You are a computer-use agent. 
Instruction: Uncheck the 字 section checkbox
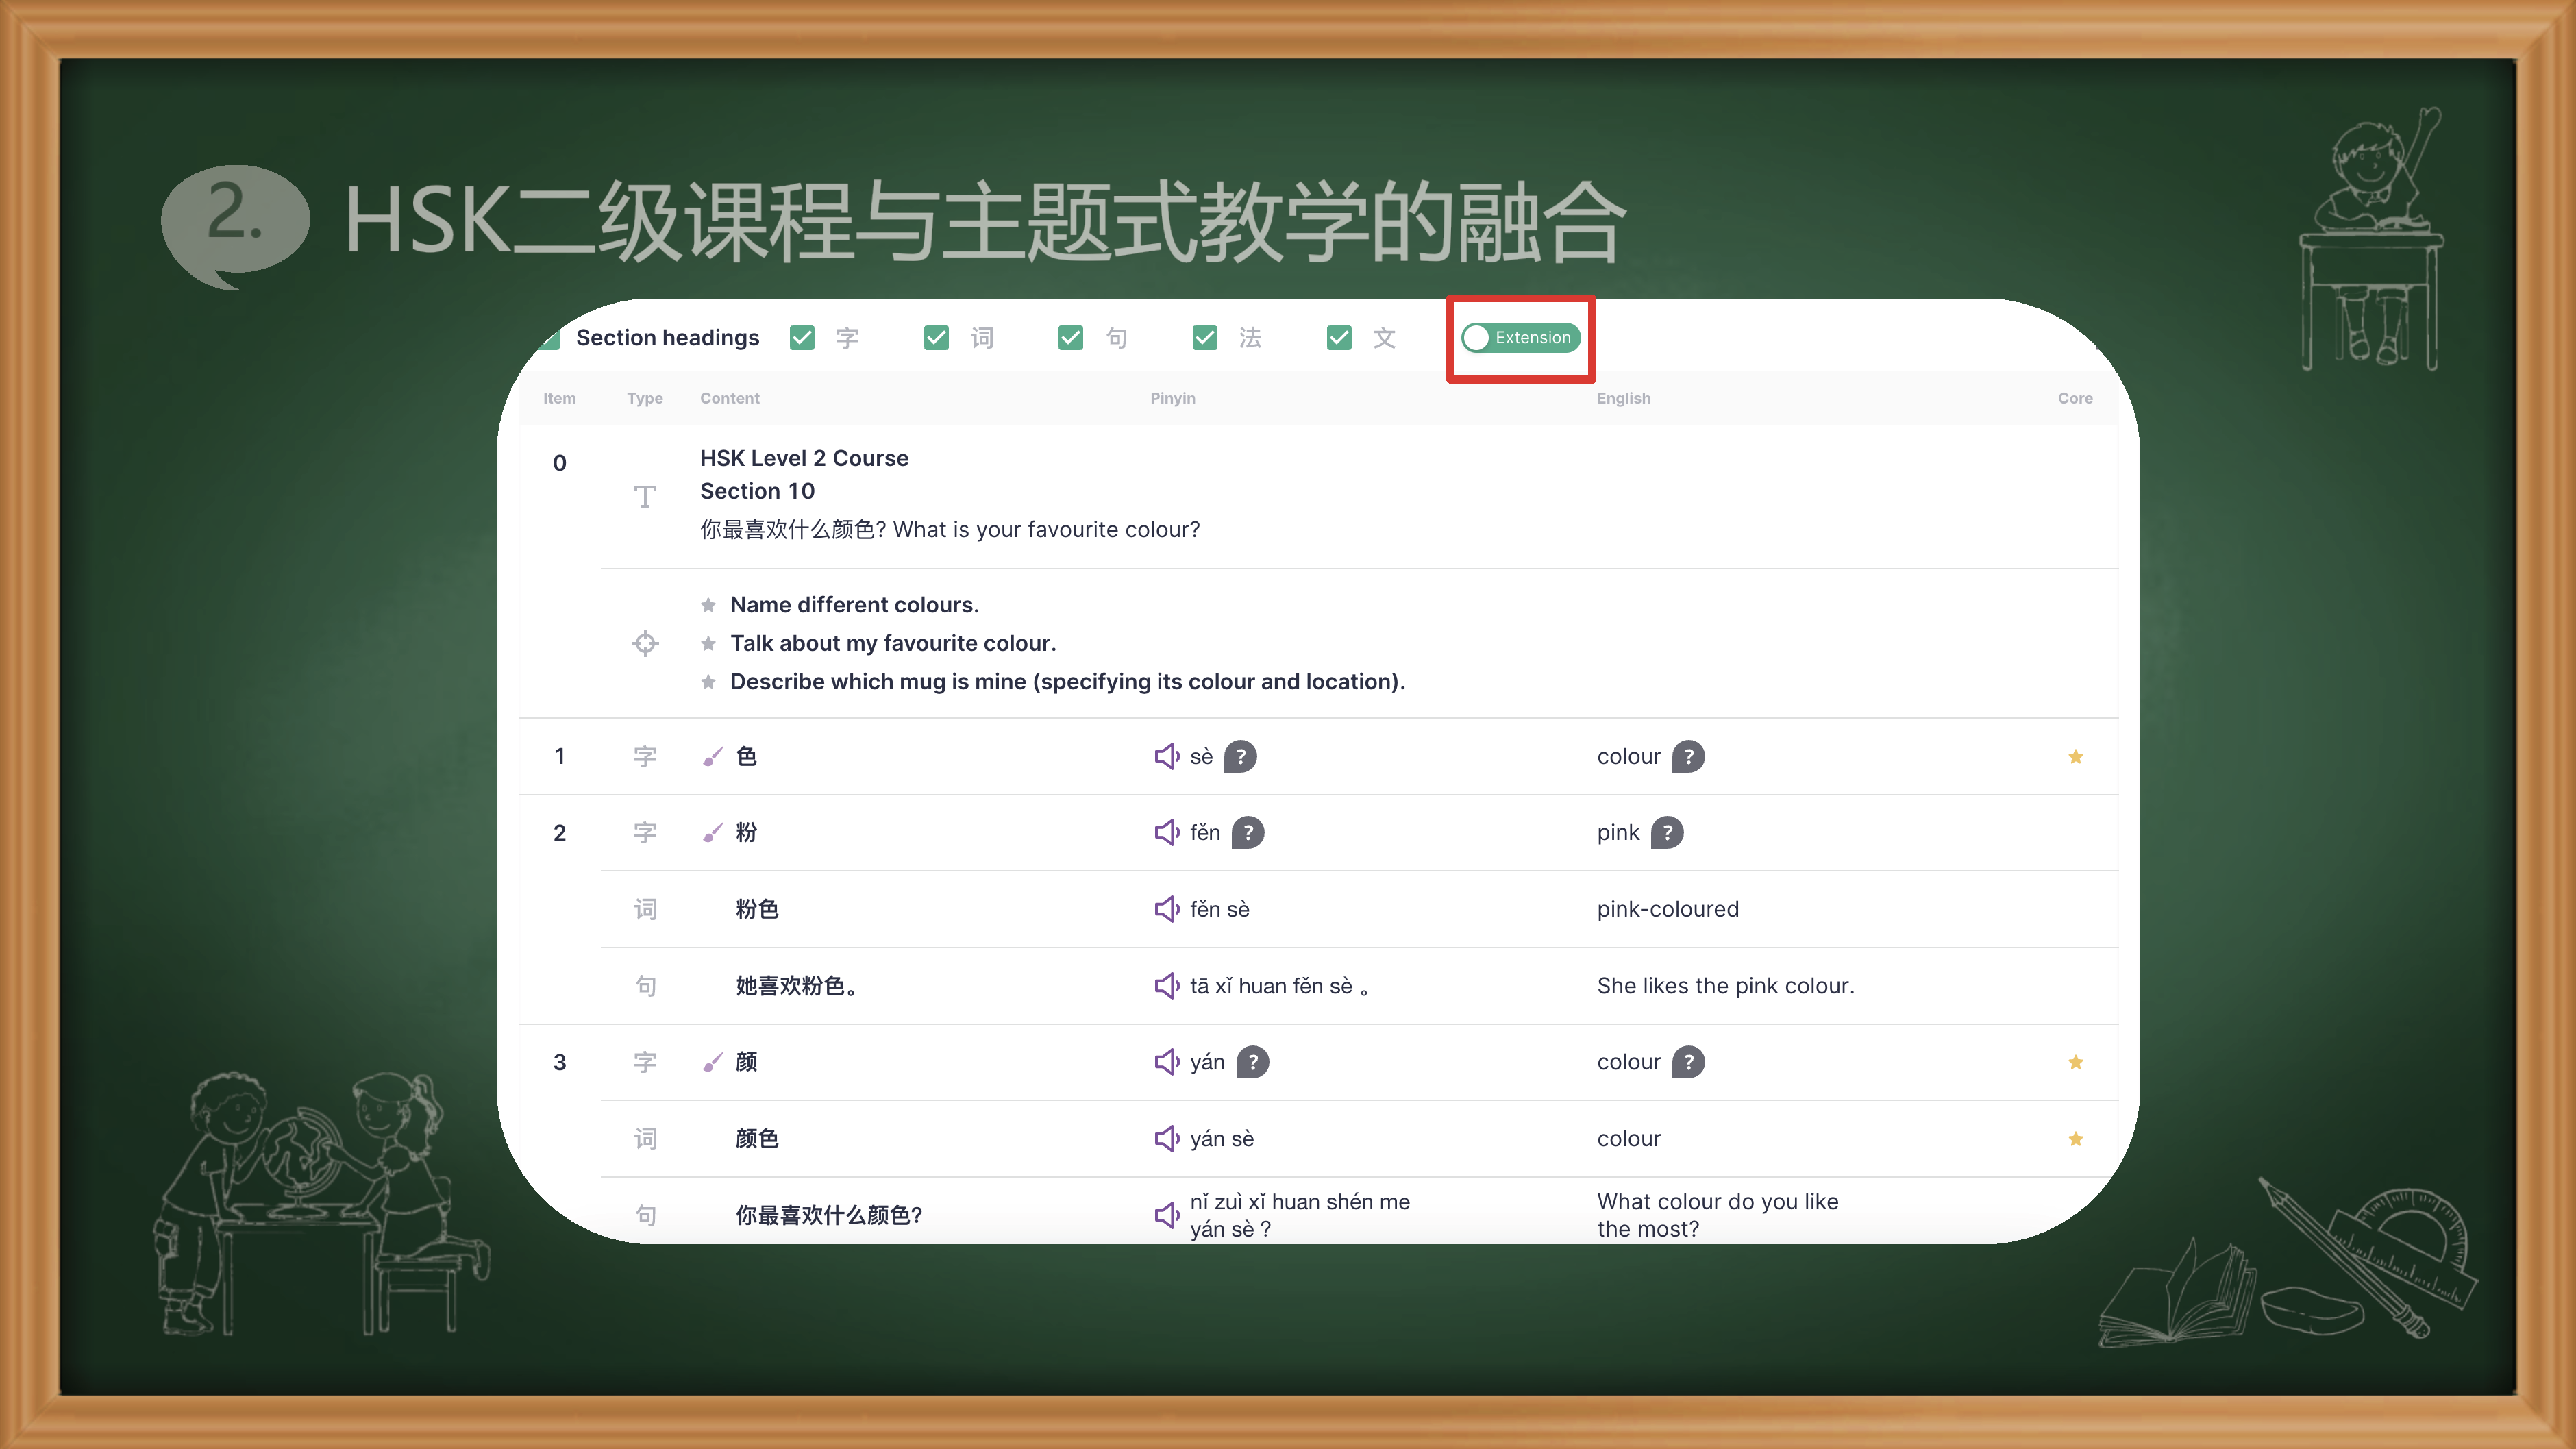[x=802, y=338]
